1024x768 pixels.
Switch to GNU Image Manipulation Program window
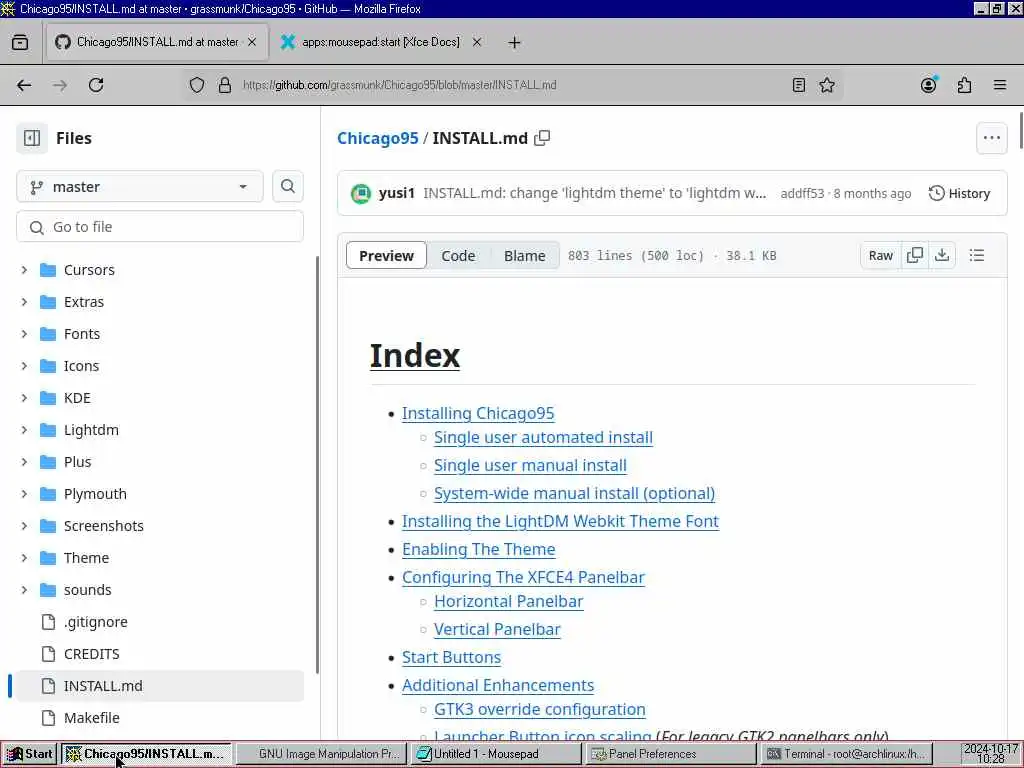click(x=321, y=754)
